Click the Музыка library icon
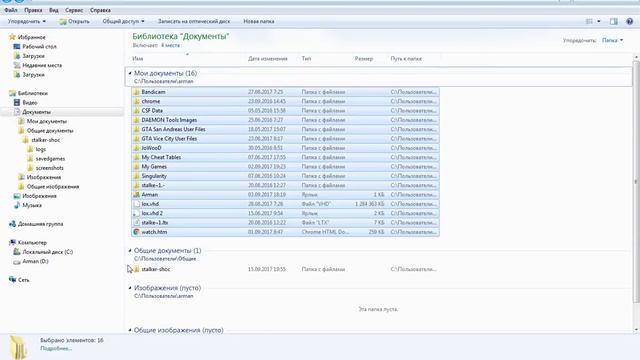This screenshot has height=360, width=640. [x=17, y=205]
